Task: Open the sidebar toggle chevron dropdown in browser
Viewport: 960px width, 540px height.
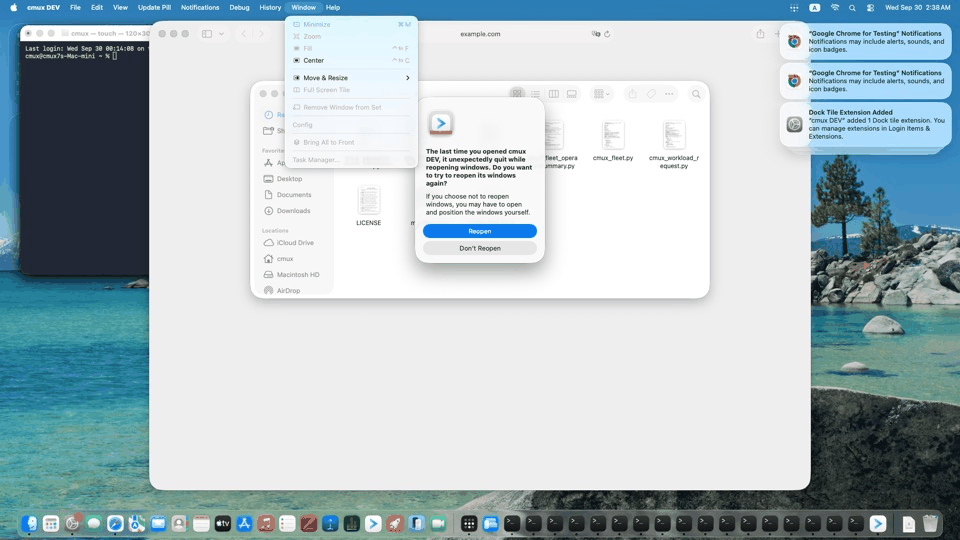Action: click(x=221, y=34)
